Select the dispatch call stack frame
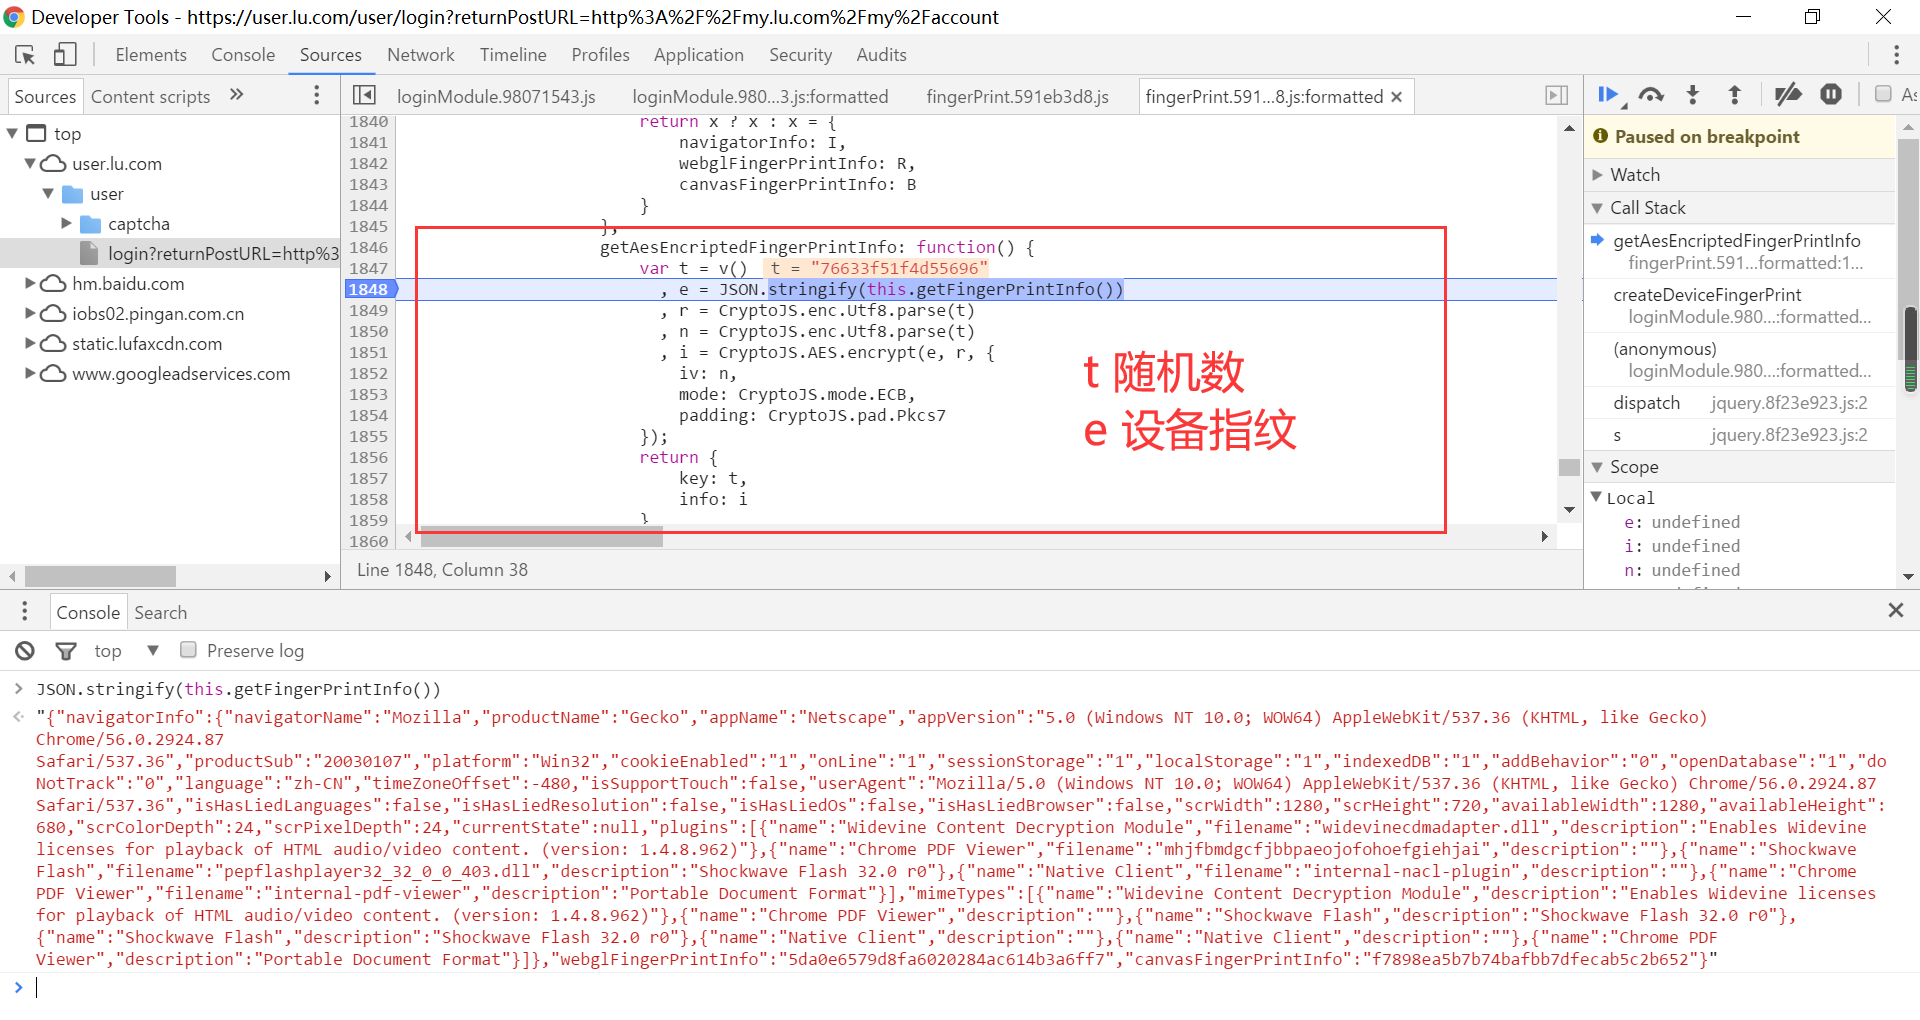Viewport: 1920px width, 1020px height. pos(1741,403)
